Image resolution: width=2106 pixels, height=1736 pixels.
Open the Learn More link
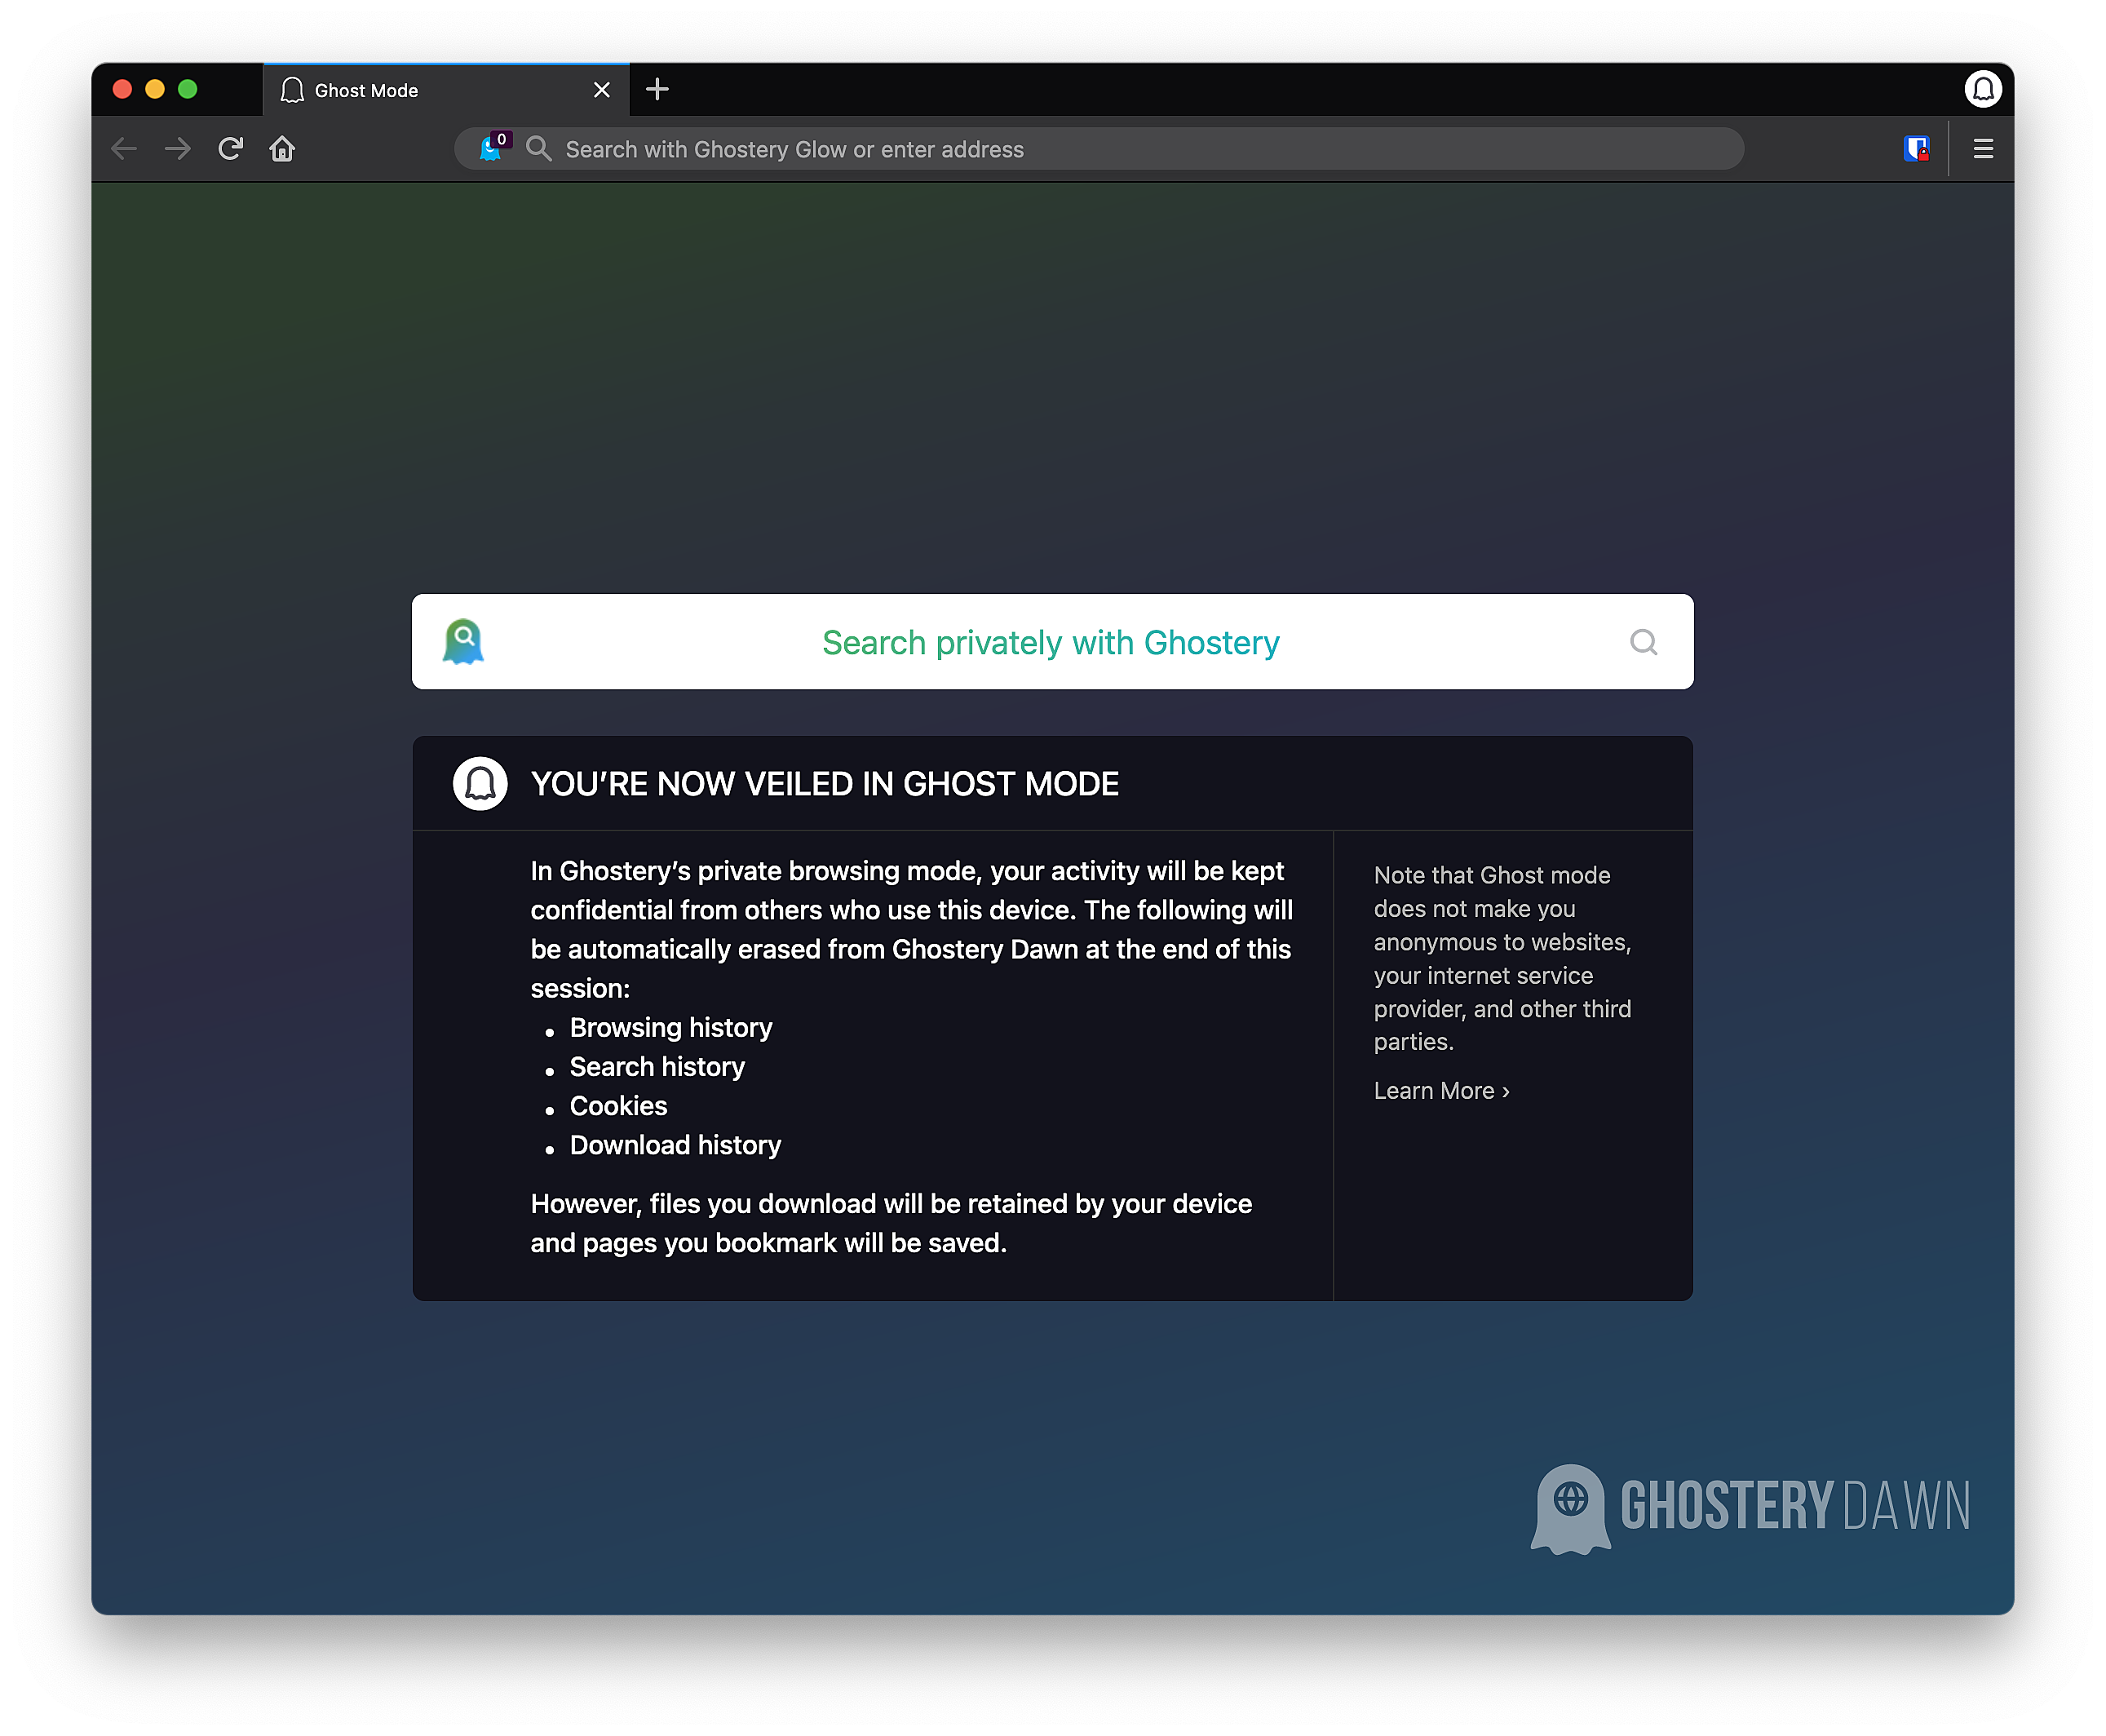[x=1441, y=1091]
